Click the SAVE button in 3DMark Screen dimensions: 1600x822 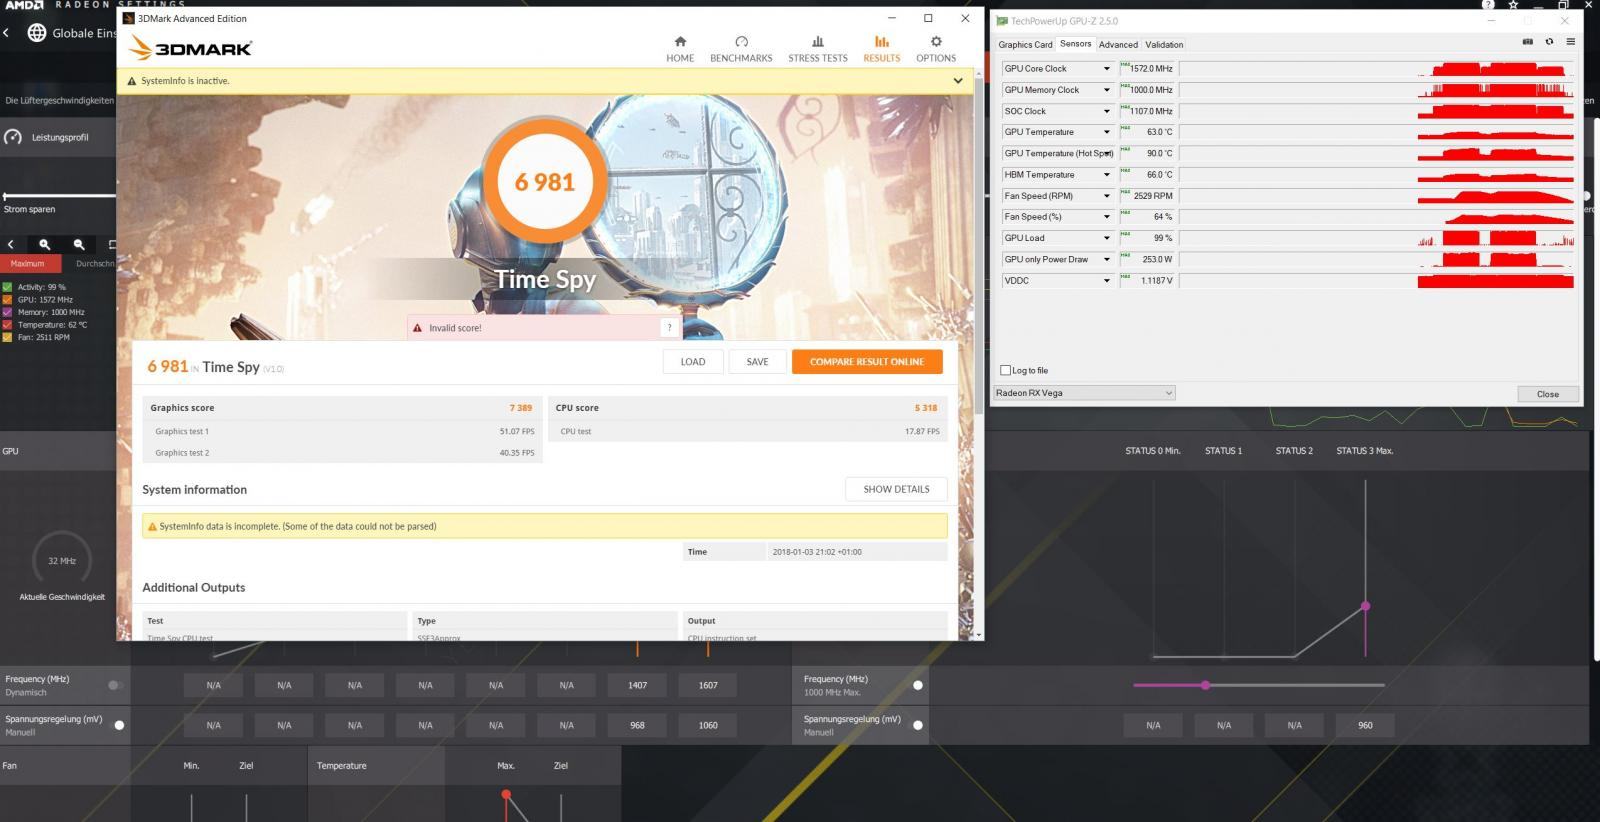click(758, 362)
